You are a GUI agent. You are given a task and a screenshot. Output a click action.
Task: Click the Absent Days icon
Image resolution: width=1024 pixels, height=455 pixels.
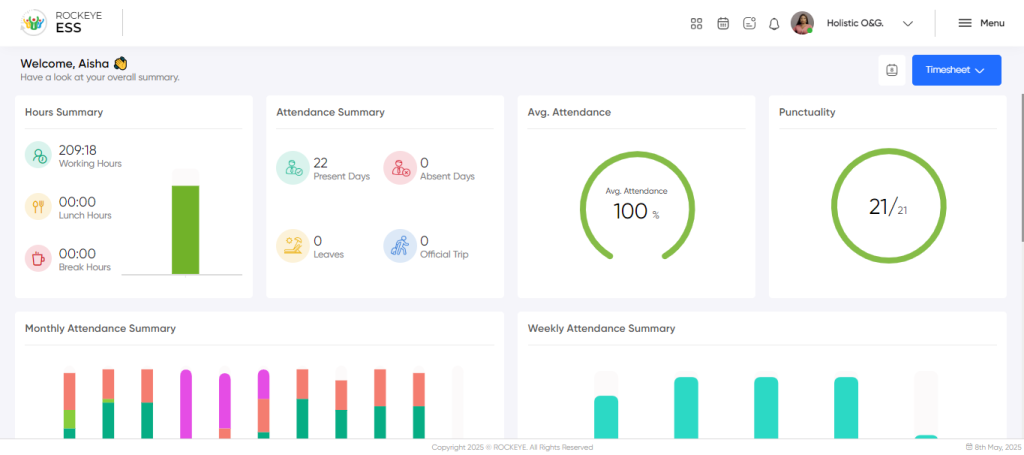(400, 168)
